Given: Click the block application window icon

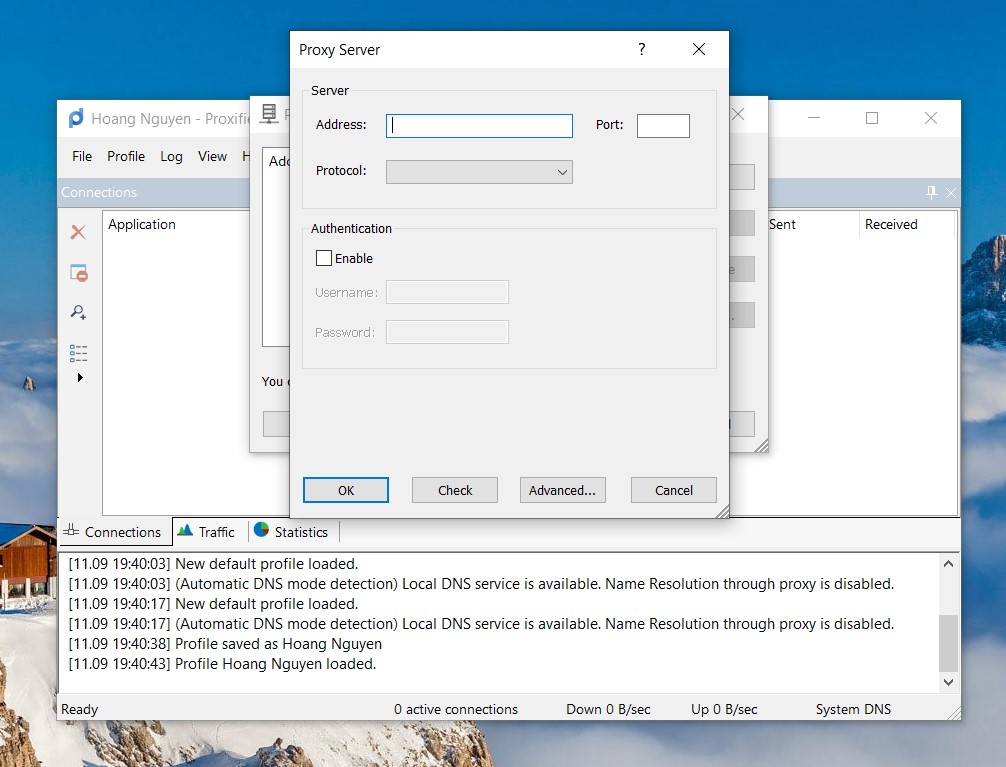Looking at the screenshot, I should [x=78, y=273].
